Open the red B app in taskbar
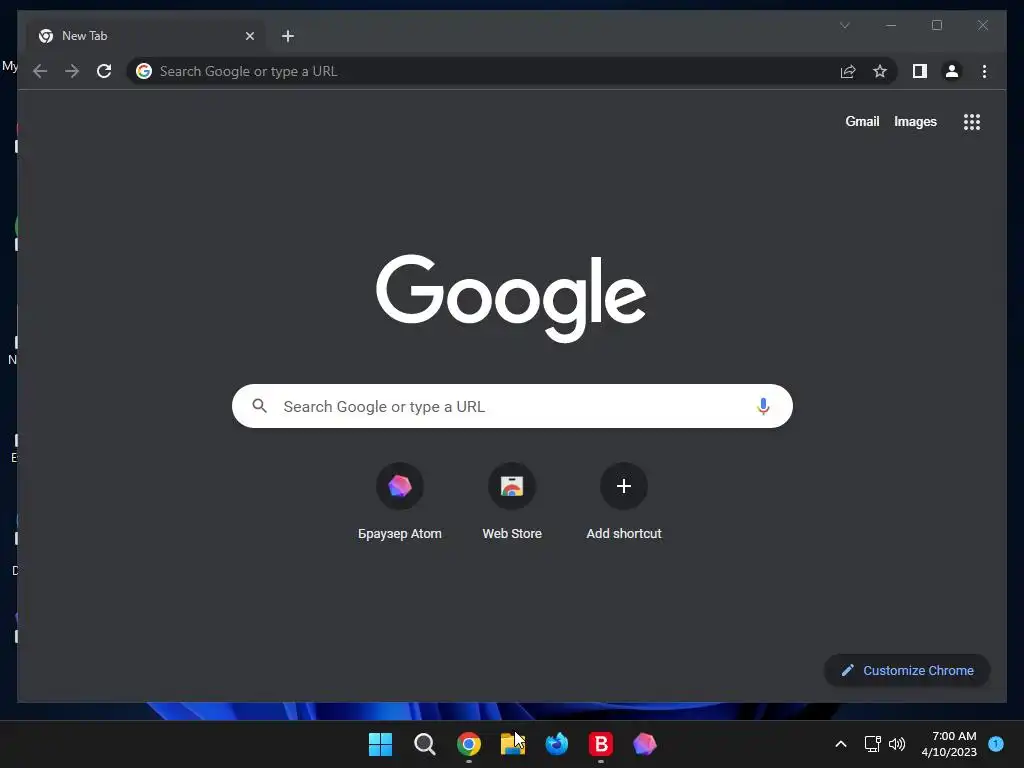The image size is (1024, 768). (x=601, y=744)
